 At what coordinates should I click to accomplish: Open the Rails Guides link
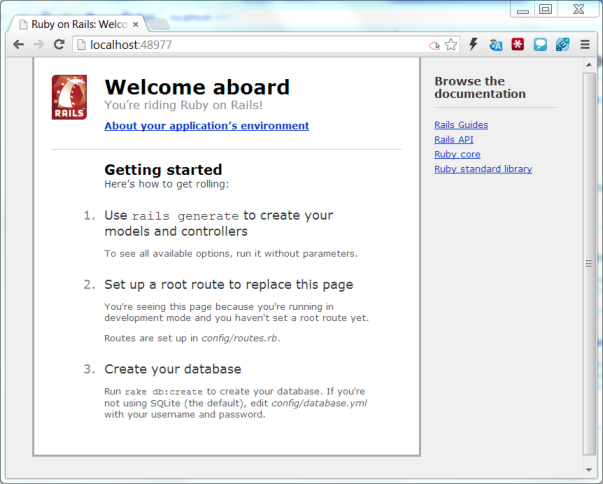point(461,125)
